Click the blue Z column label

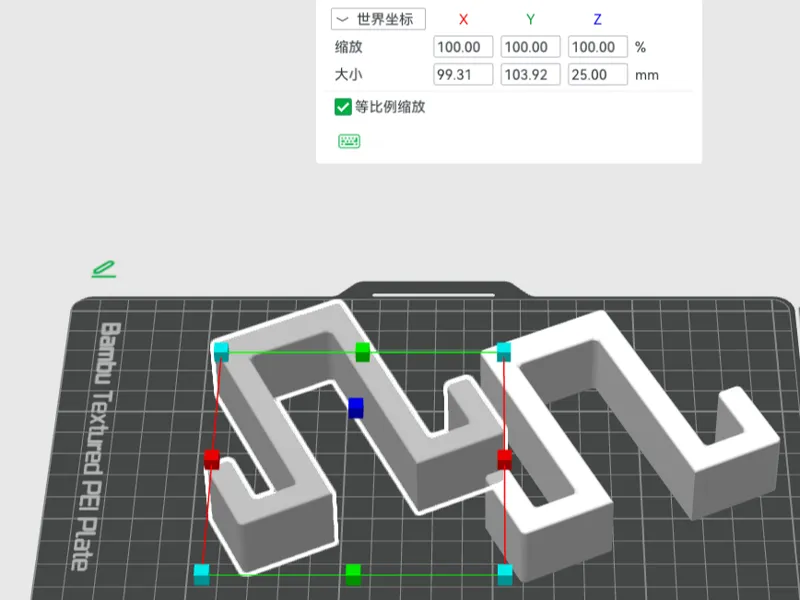click(x=597, y=19)
